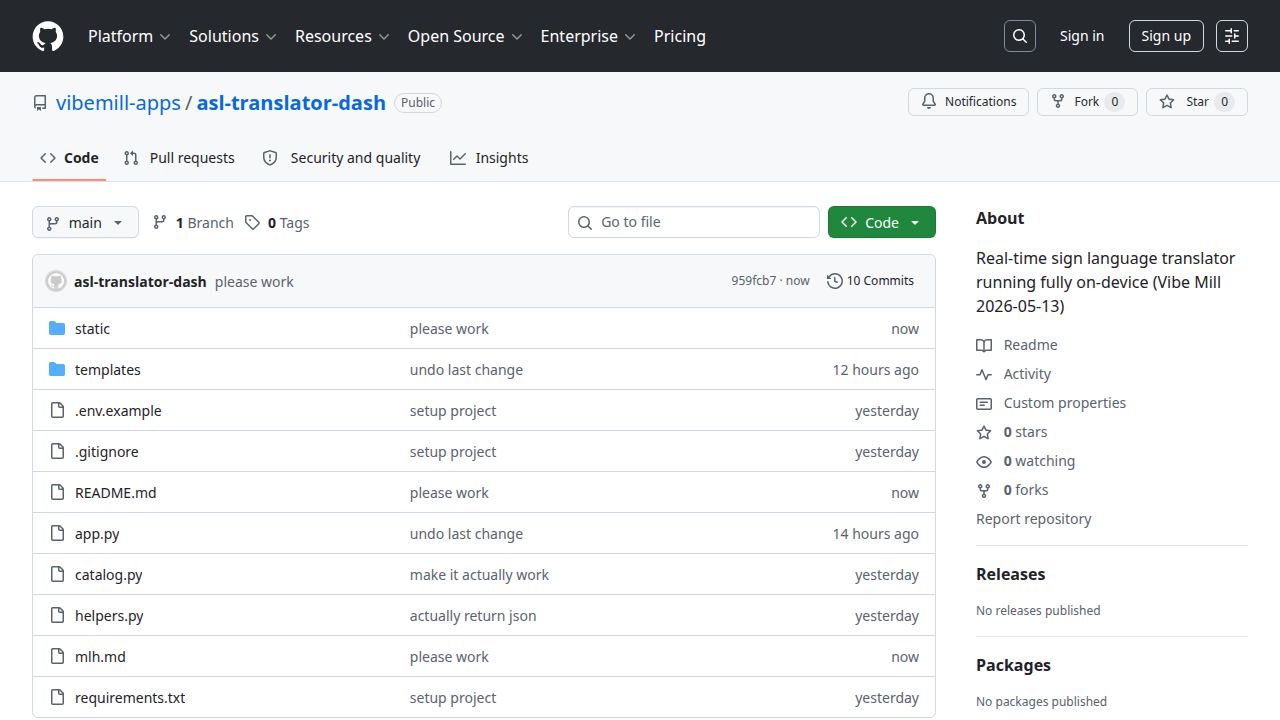Click the Sign up button
The height and width of the screenshot is (720, 1280).
(x=1166, y=36)
